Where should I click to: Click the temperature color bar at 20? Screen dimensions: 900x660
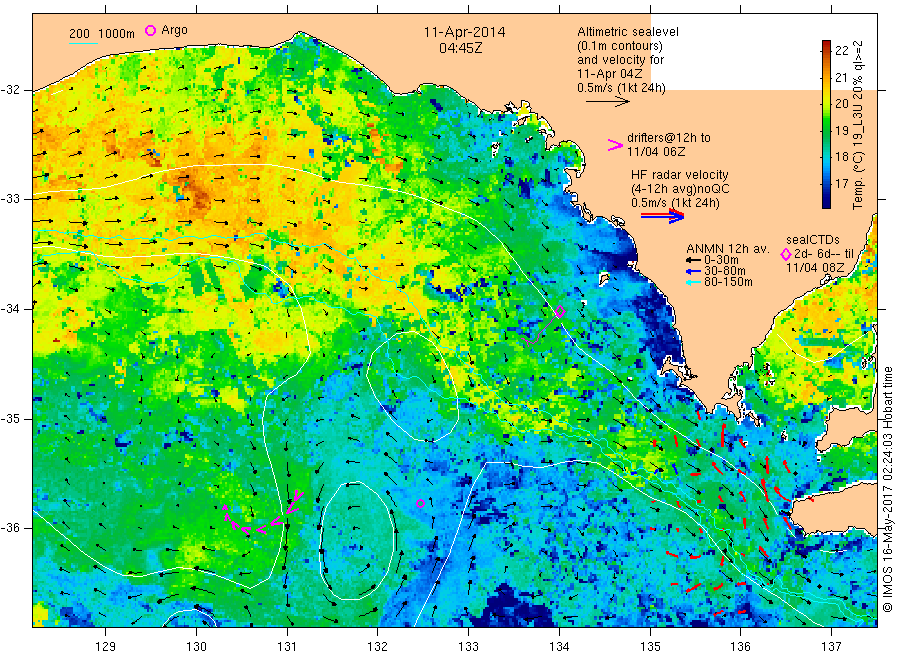[x=826, y=103]
